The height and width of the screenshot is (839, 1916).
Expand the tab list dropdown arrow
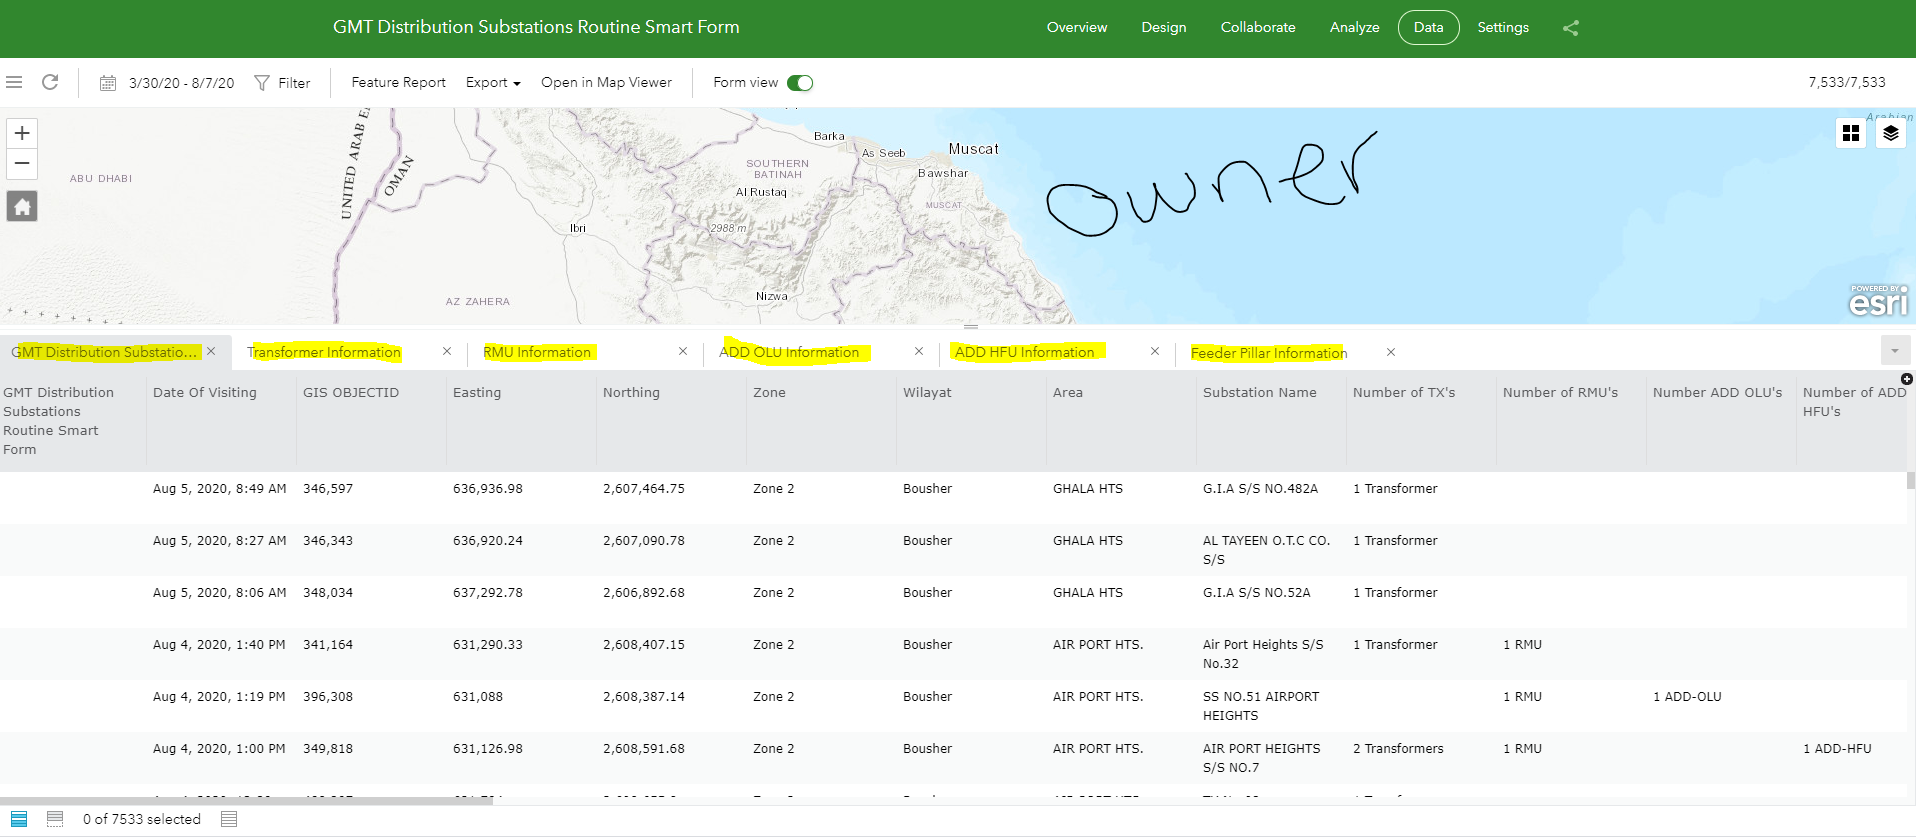pos(1894,351)
